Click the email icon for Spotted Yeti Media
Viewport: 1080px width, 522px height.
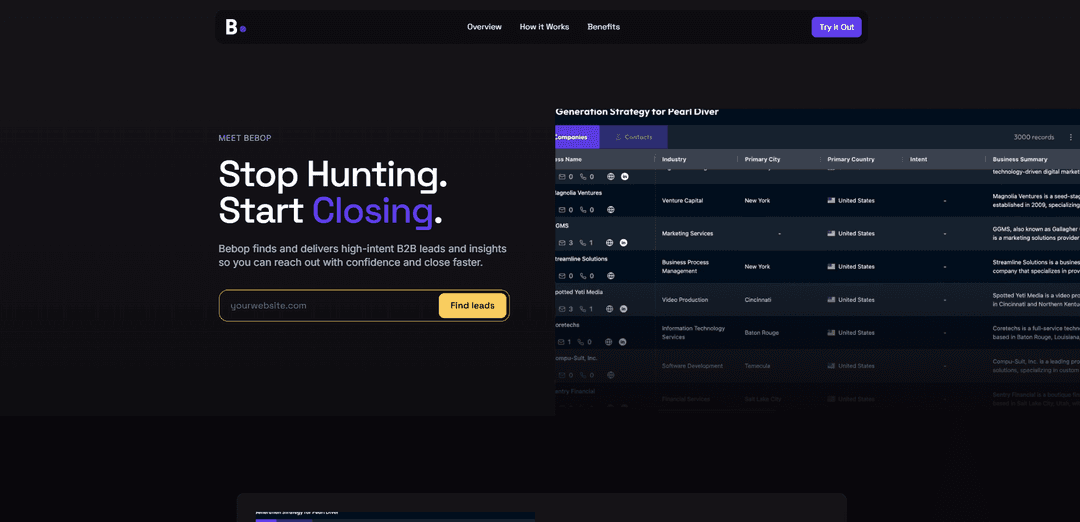tap(563, 309)
